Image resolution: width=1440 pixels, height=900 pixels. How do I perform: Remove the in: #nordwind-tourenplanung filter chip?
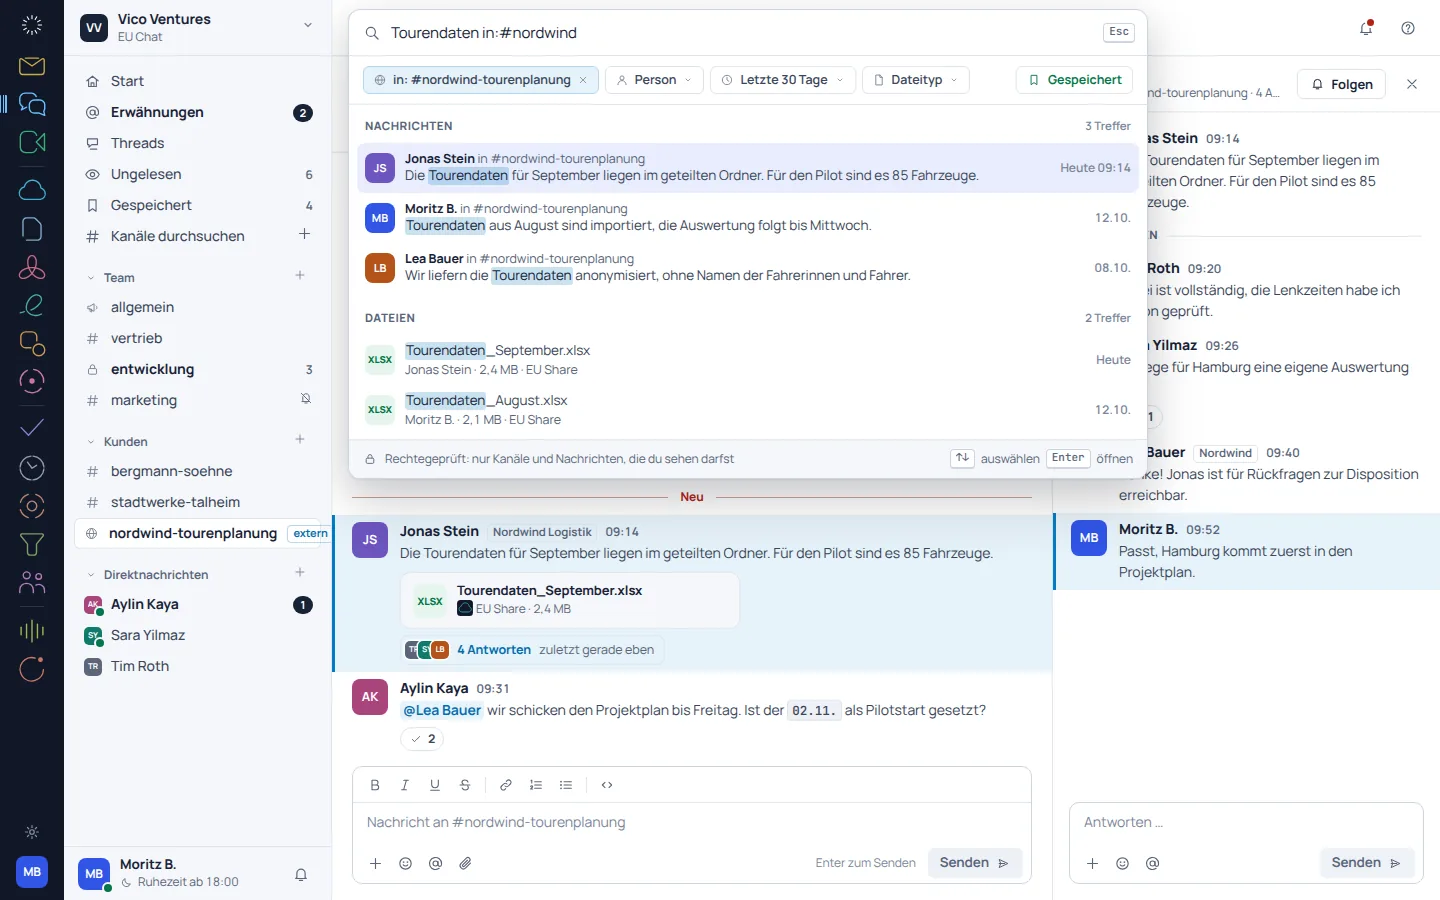tap(583, 80)
